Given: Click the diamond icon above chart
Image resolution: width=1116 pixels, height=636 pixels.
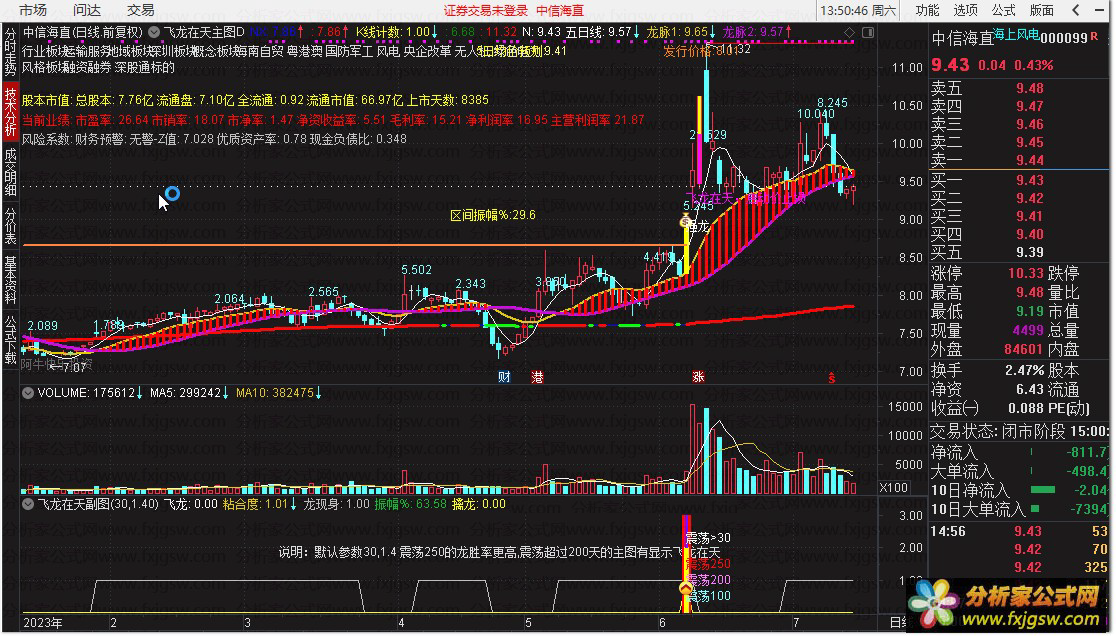Looking at the screenshot, I should point(849,33).
